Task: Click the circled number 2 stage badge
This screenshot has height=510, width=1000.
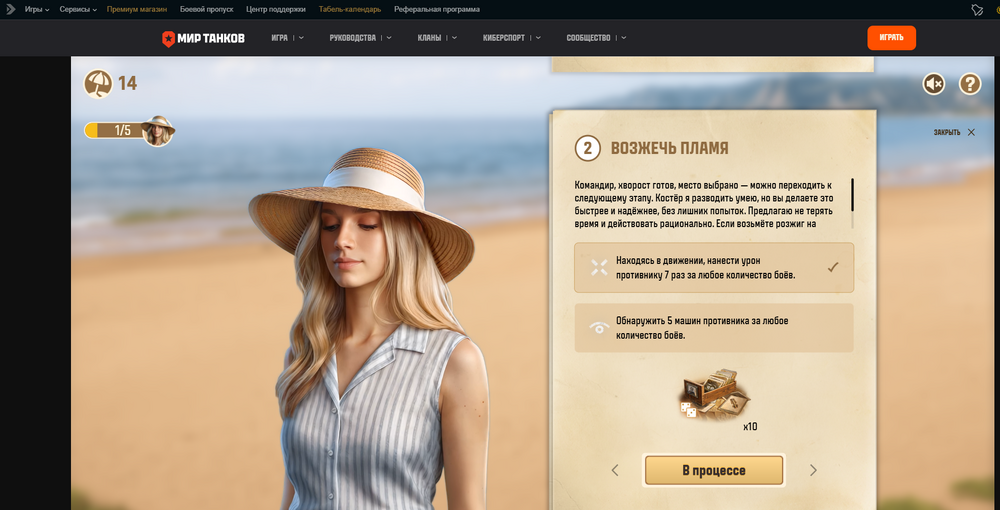Action: 587,149
